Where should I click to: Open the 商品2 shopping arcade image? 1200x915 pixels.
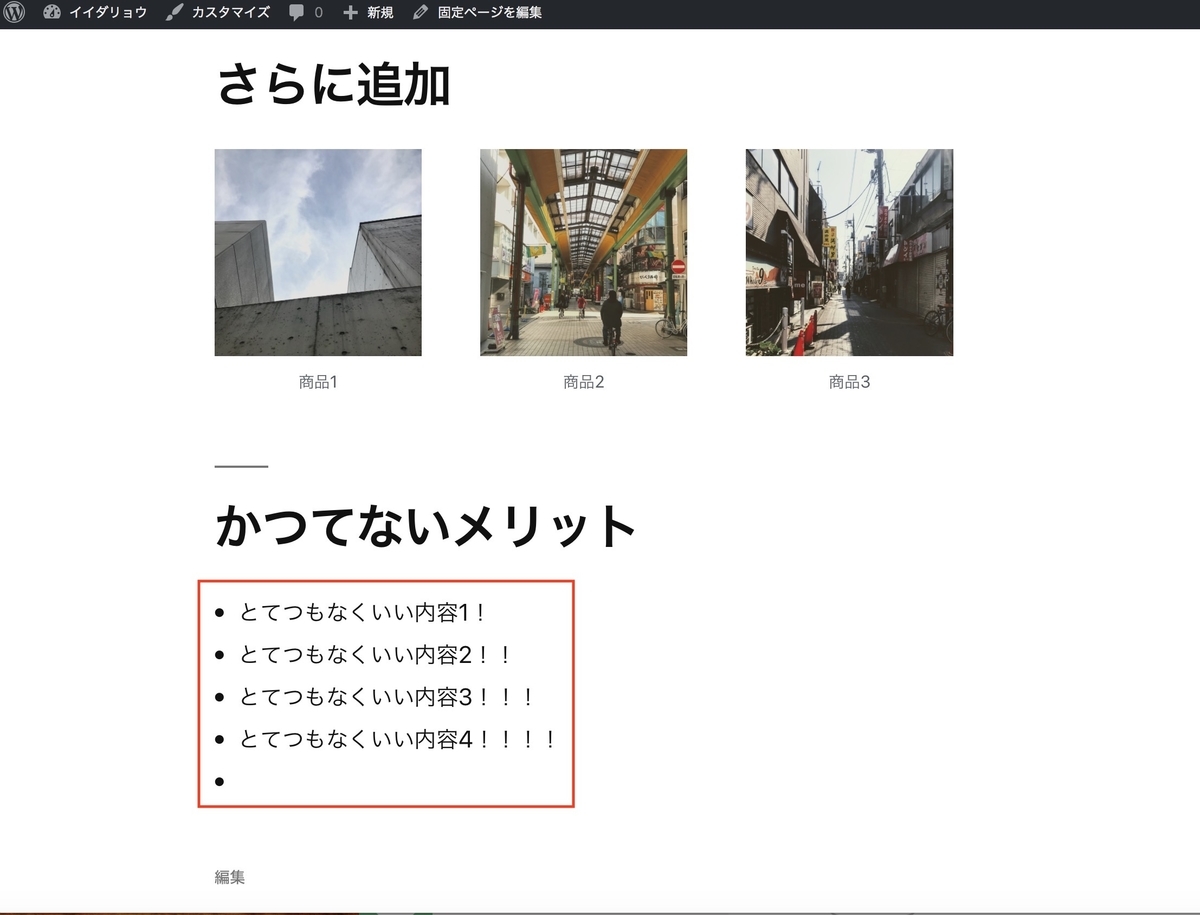click(x=583, y=253)
